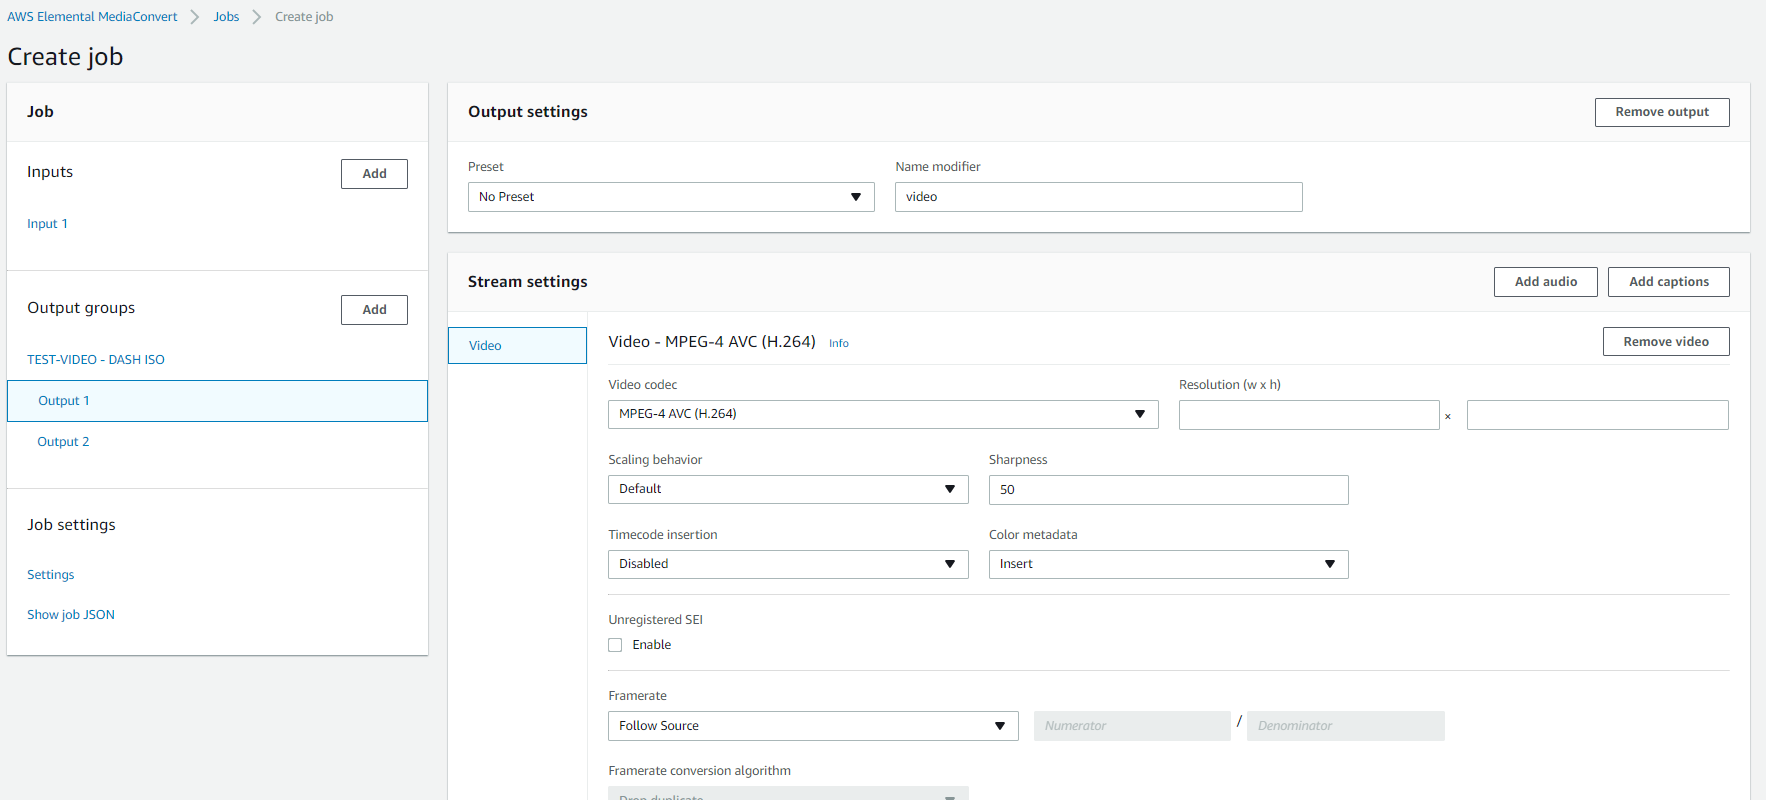Image resolution: width=1766 pixels, height=800 pixels.
Task: Add a new output group
Action: pos(374,310)
